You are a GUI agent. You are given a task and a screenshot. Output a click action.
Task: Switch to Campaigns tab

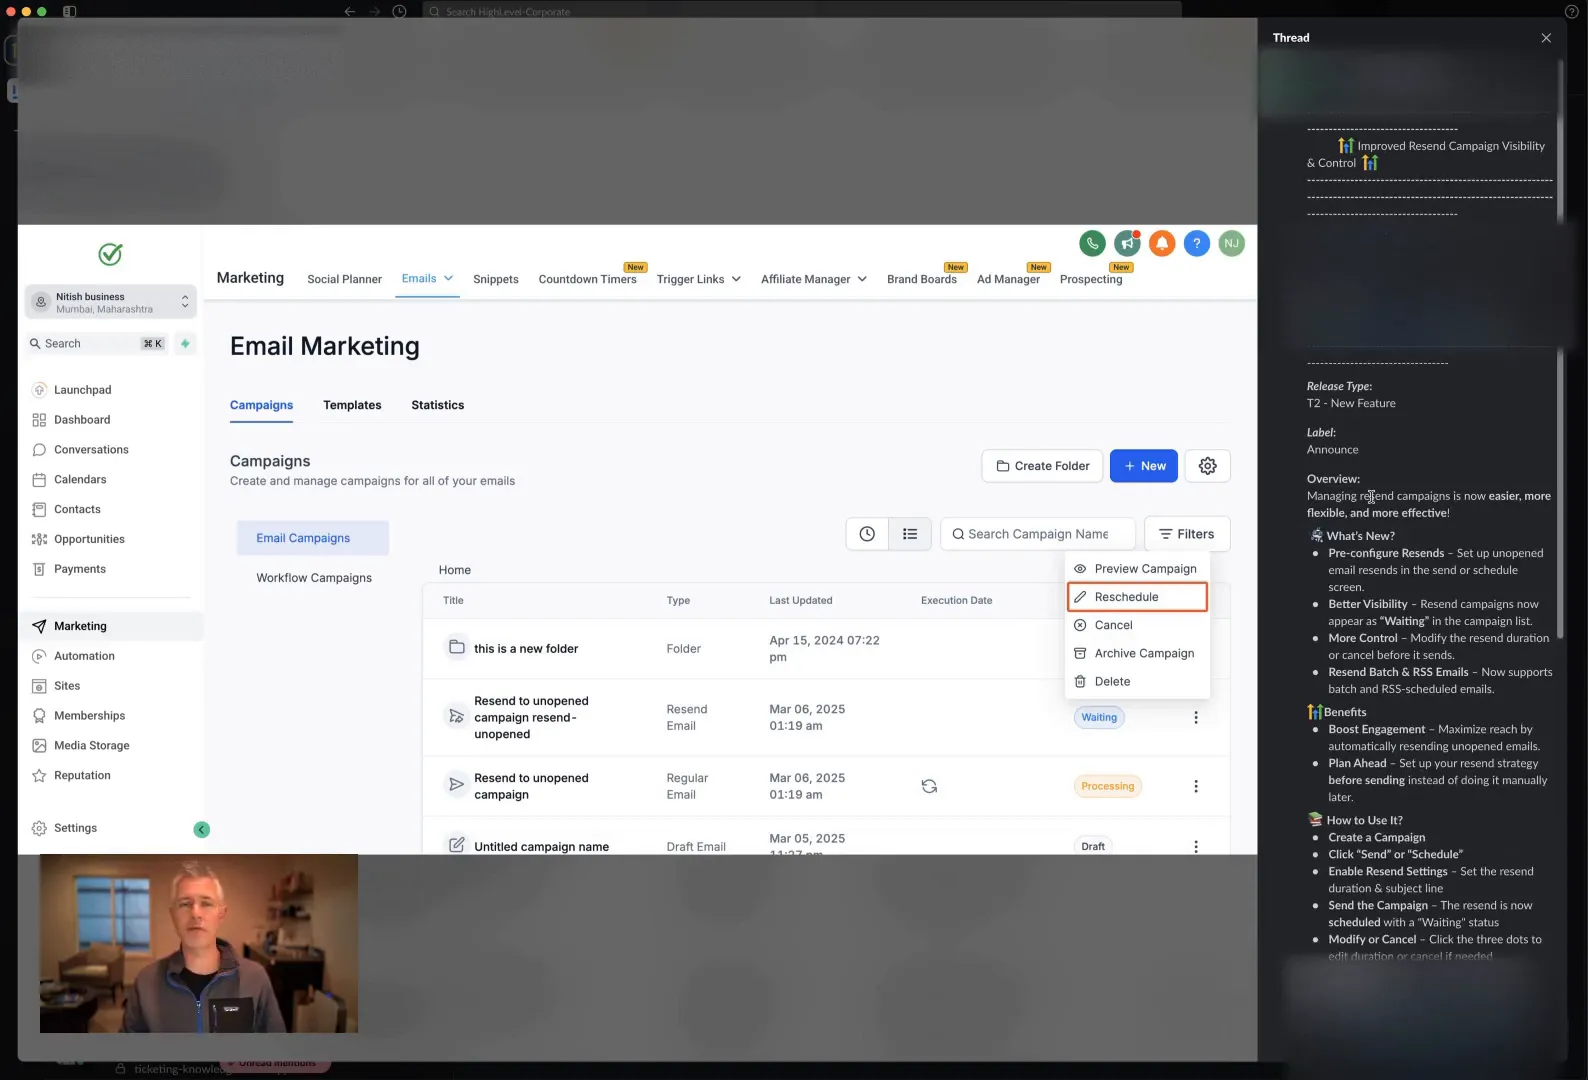pyautogui.click(x=261, y=405)
